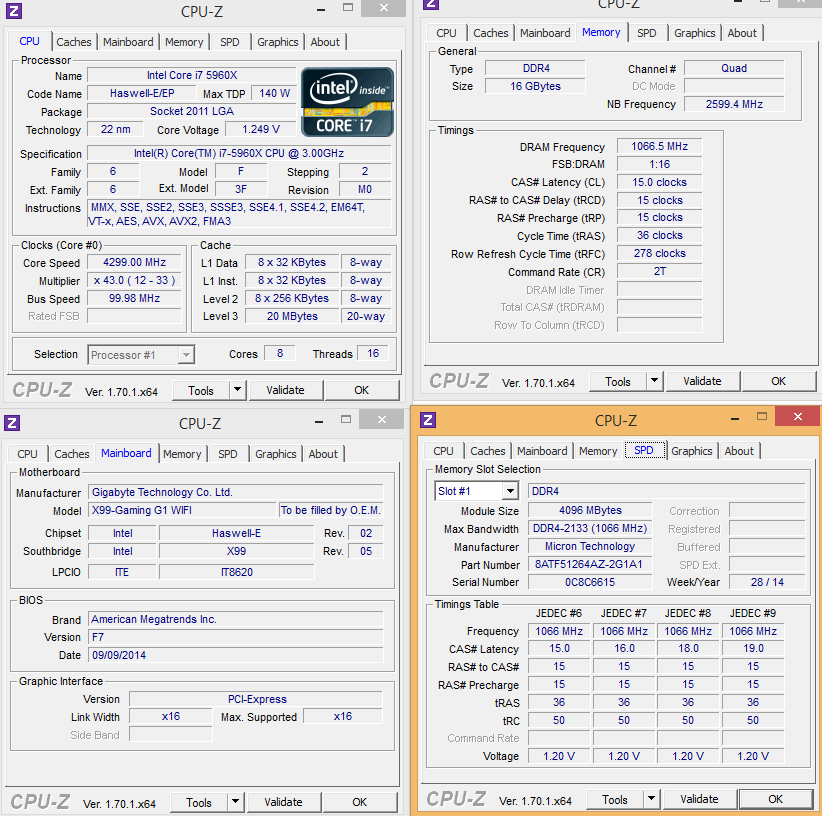Click the Part Number 8ATF51264AZ-2G1A1

(590, 564)
